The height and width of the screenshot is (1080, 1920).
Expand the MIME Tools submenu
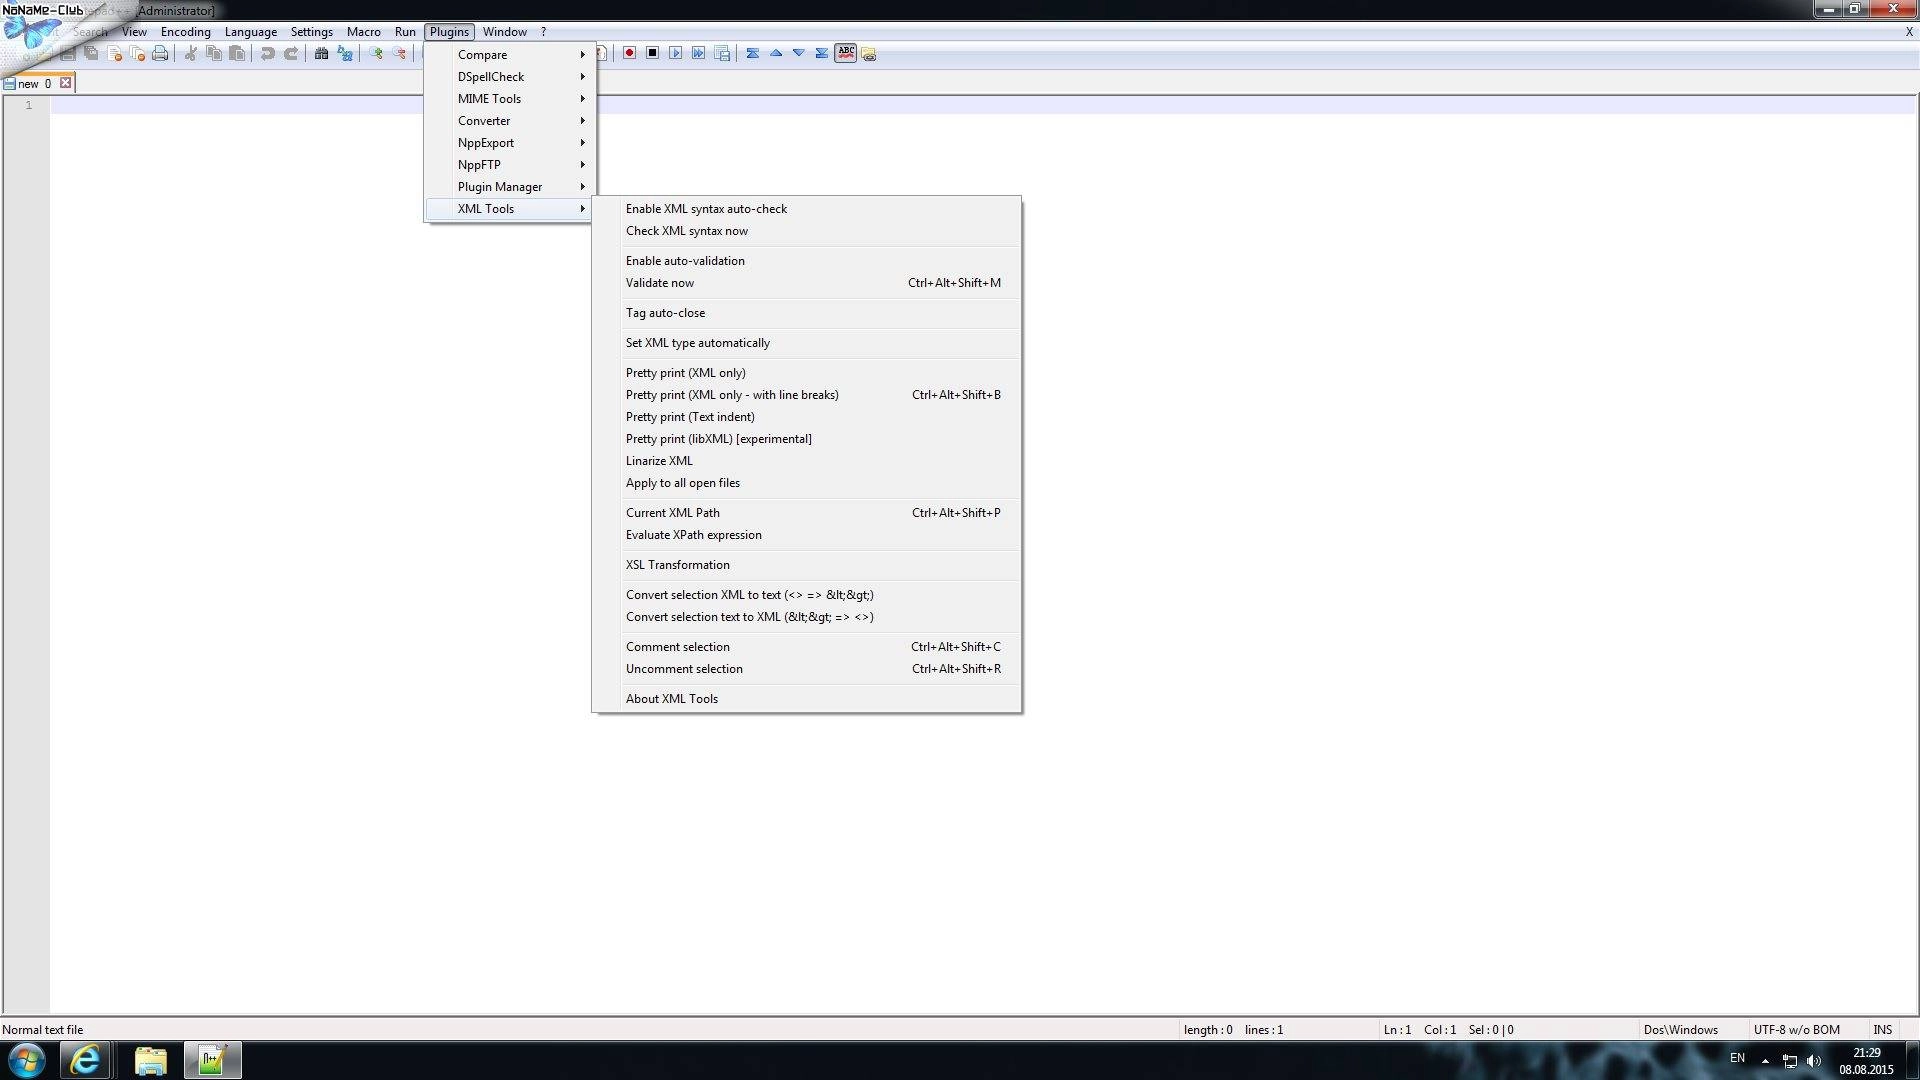coord(510,99)
